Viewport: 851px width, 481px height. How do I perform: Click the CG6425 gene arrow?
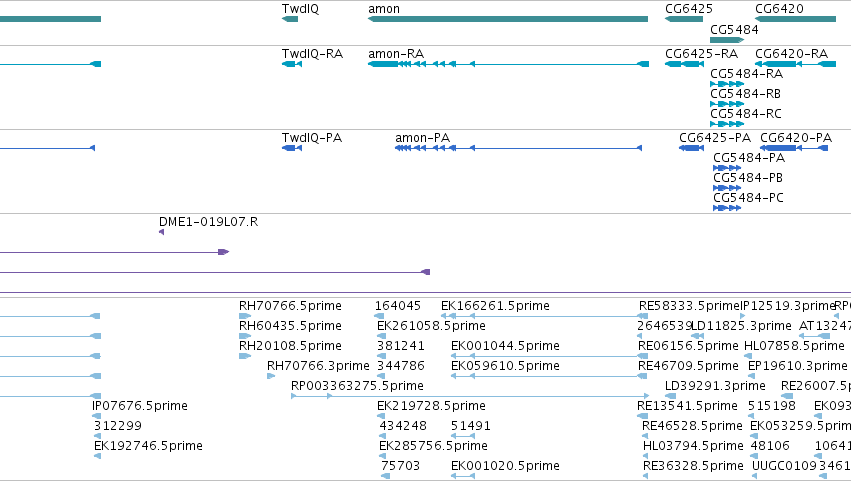(684, 19)
